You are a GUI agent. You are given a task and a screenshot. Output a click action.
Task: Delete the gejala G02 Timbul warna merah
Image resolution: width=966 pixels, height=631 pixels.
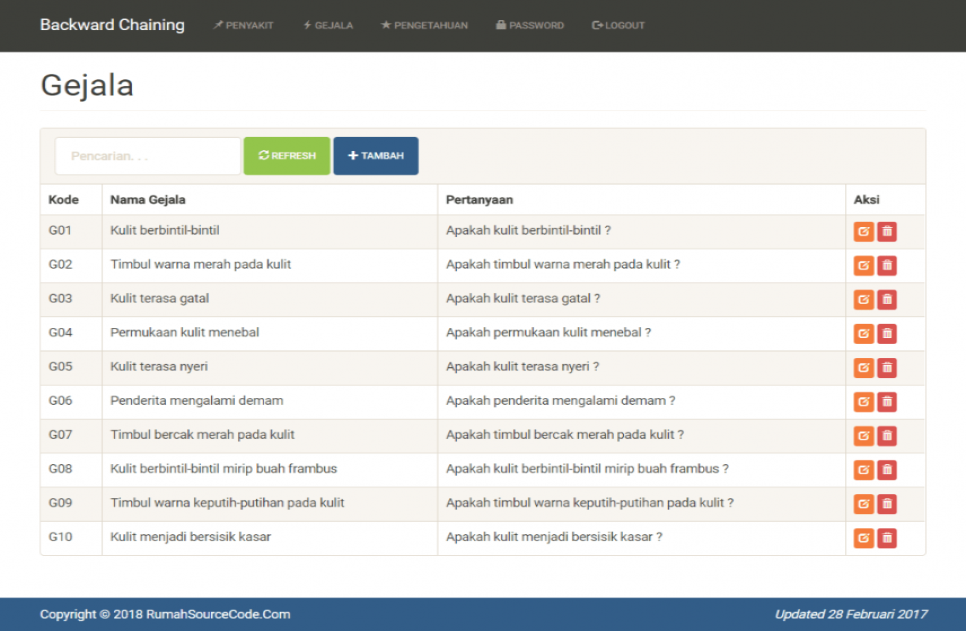(887, 265)
